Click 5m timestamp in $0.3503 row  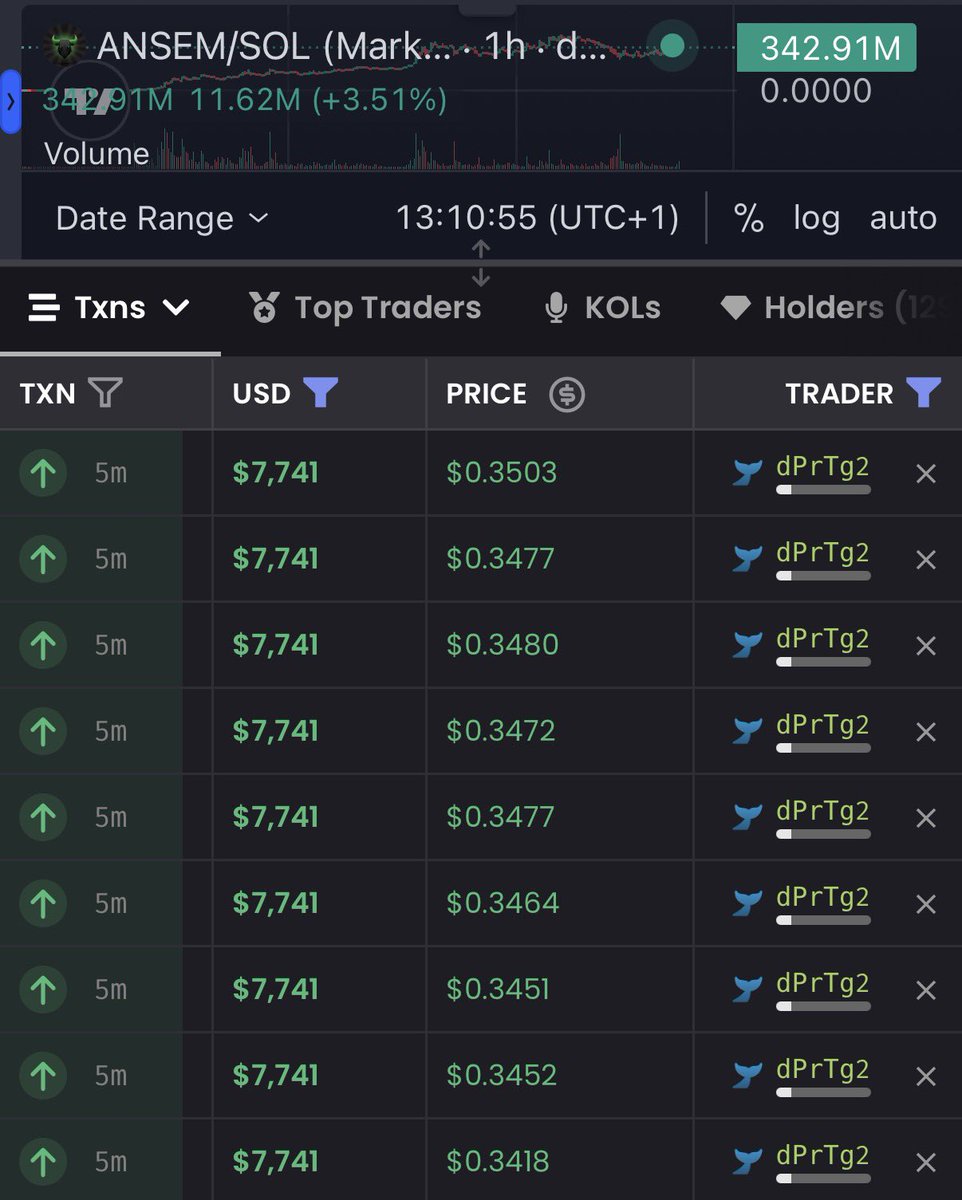[111, 473]
